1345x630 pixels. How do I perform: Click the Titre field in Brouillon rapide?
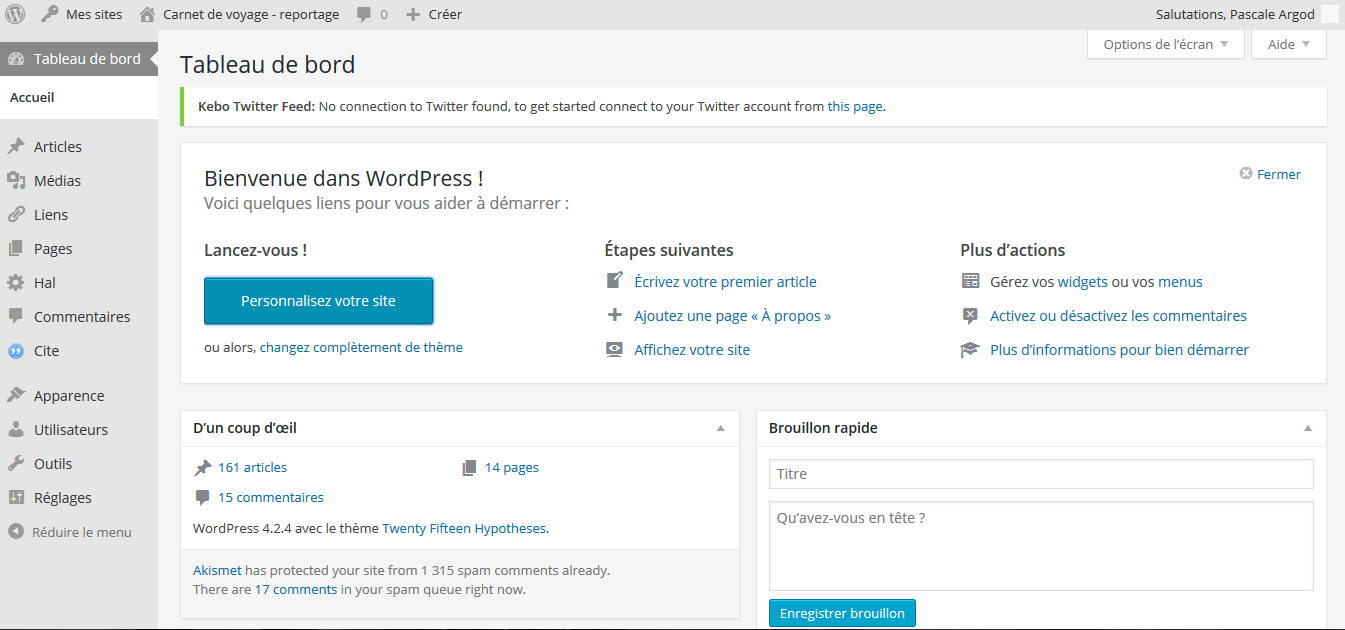coord(1040,474)
